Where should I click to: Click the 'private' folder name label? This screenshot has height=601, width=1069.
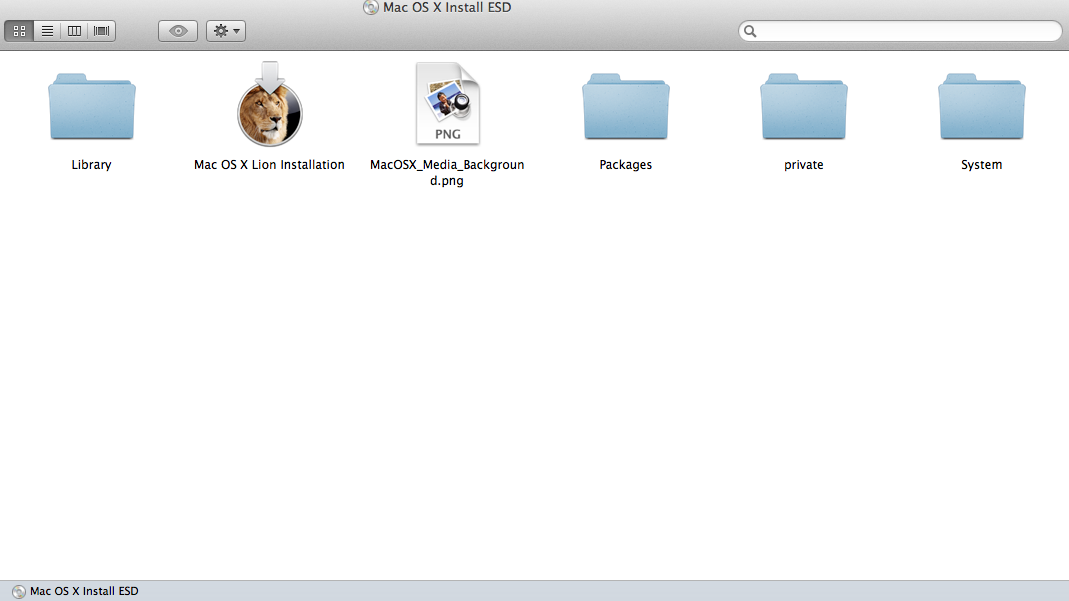pos(804,165)
